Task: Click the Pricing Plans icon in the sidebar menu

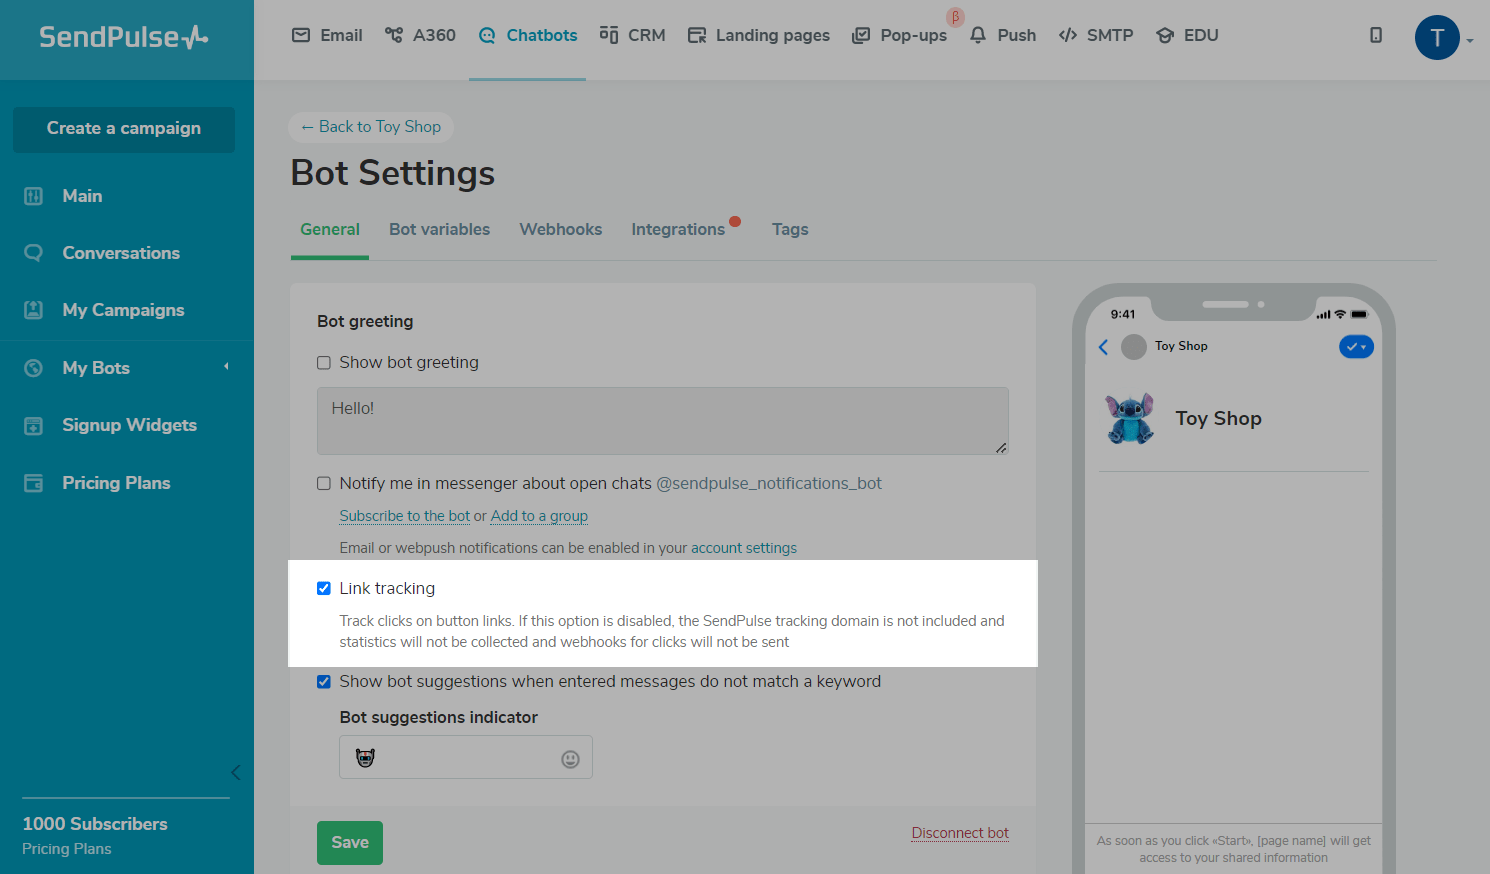Action: point(33,483)
